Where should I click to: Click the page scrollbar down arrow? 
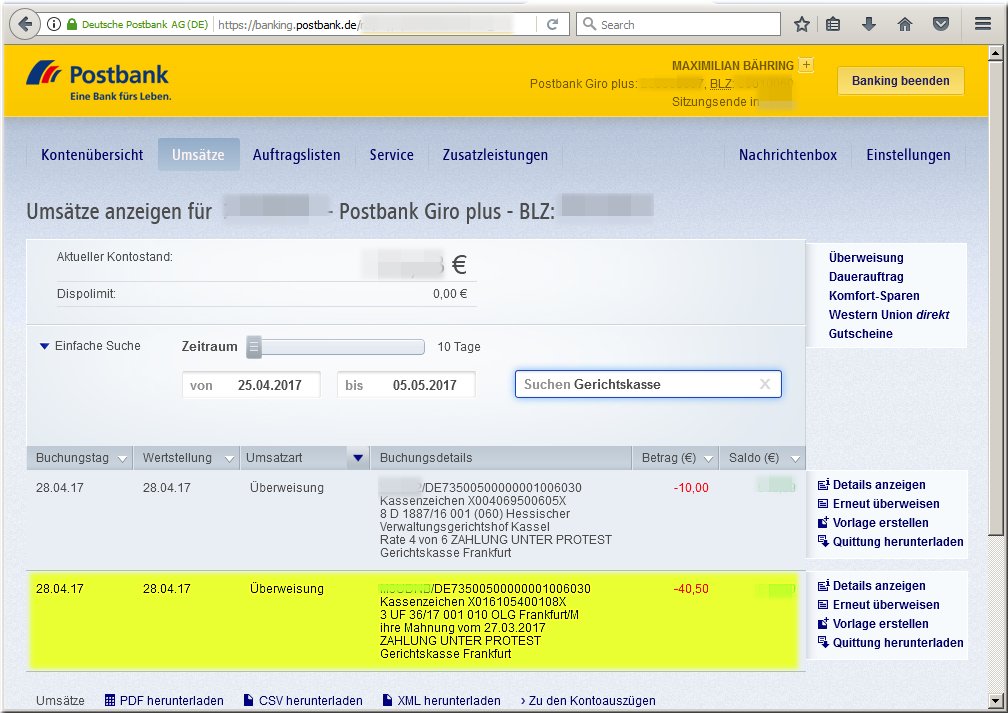click(995, 700)
